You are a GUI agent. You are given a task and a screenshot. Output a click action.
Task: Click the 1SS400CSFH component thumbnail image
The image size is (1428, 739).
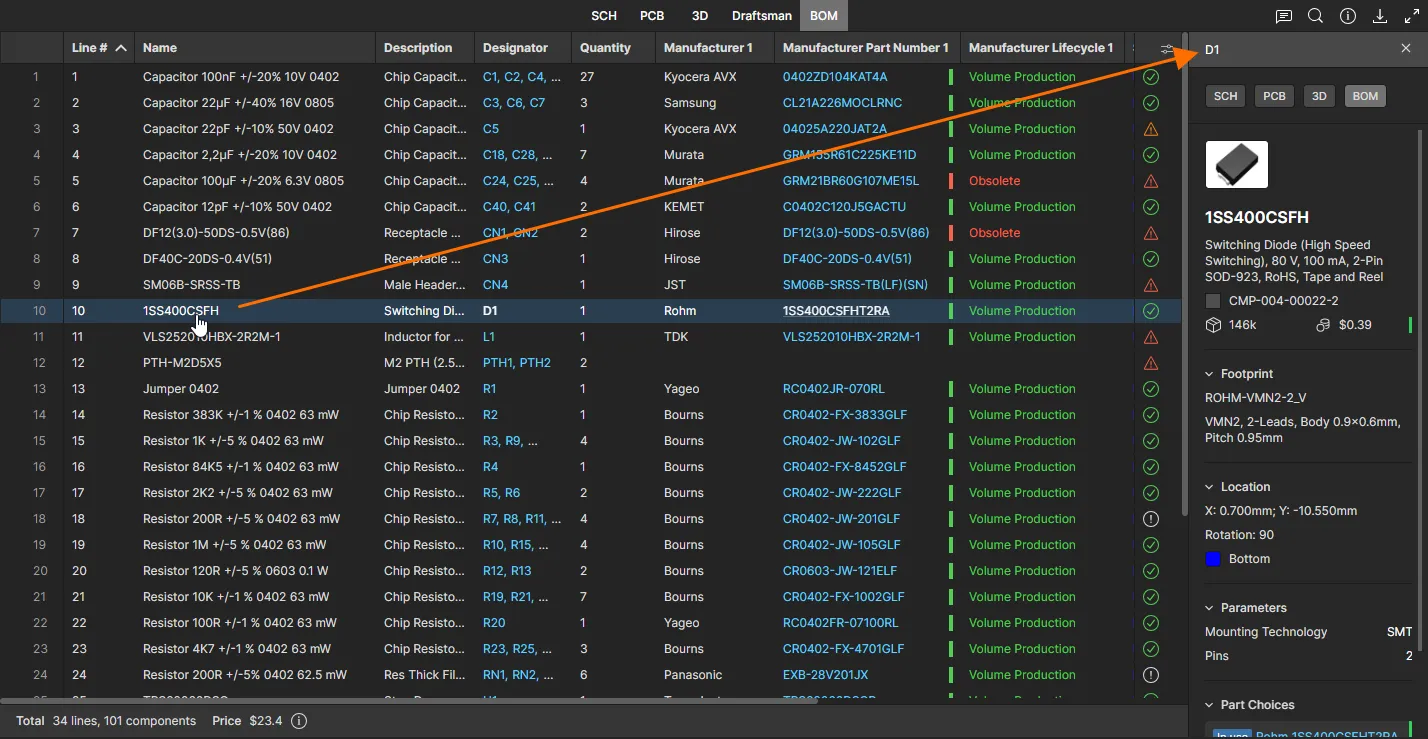[x=1236, y=165]
